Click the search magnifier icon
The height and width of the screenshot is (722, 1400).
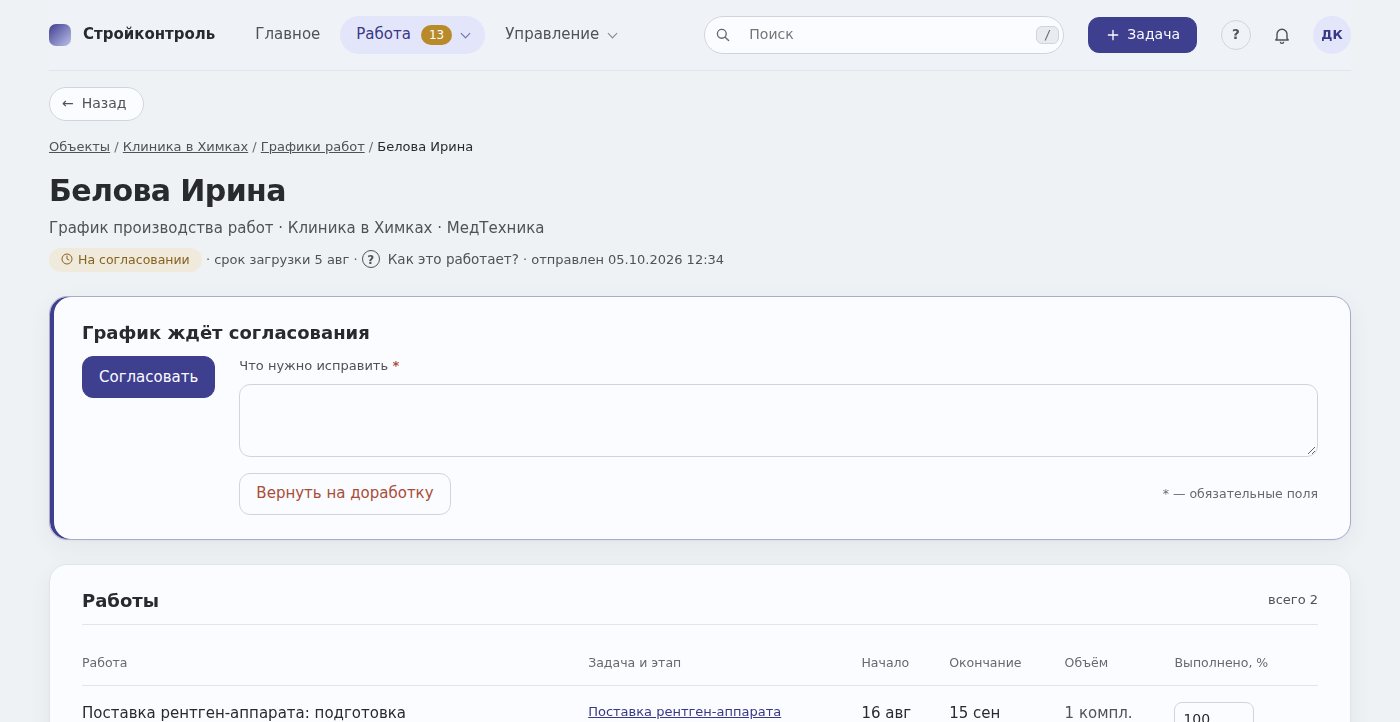[x=723, y=35]
